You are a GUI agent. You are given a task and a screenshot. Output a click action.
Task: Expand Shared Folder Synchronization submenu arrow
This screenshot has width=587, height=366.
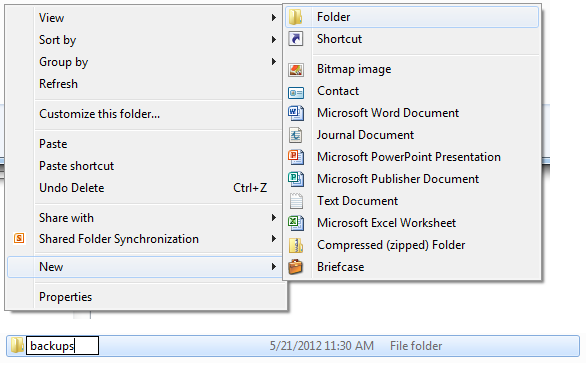click(x=274, y=239)
